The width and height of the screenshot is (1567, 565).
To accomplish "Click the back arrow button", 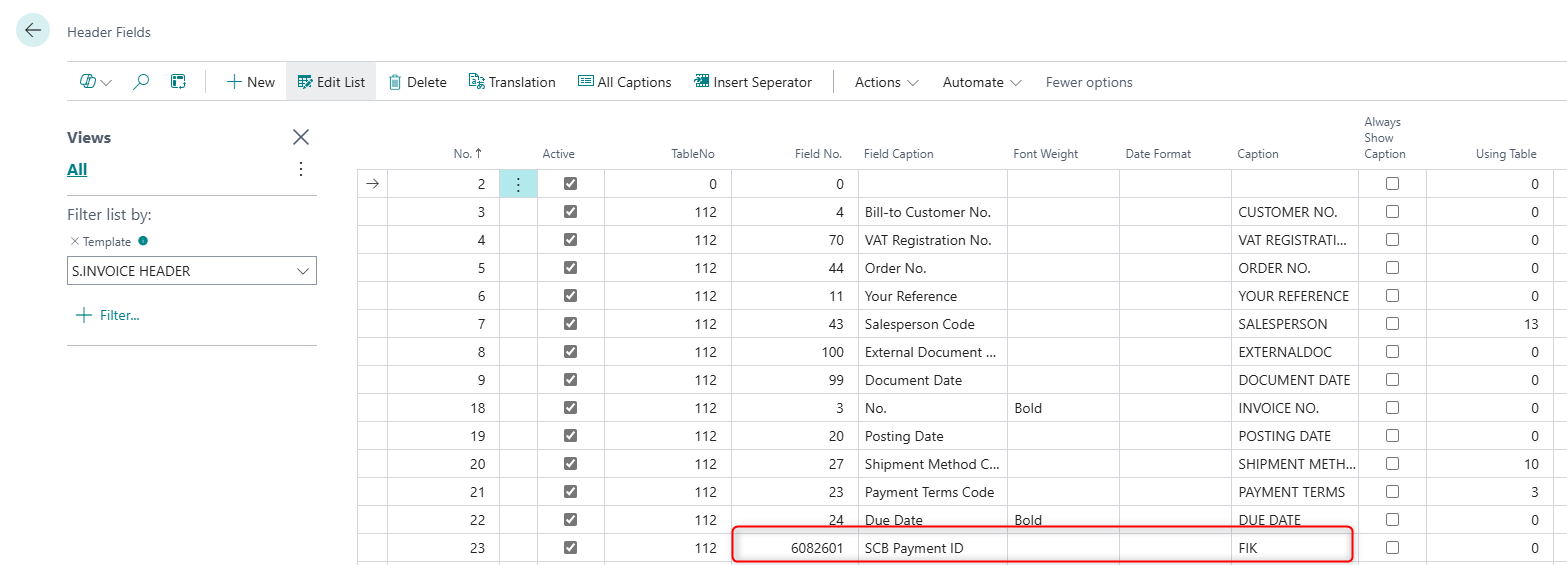I will click(33, 31).
